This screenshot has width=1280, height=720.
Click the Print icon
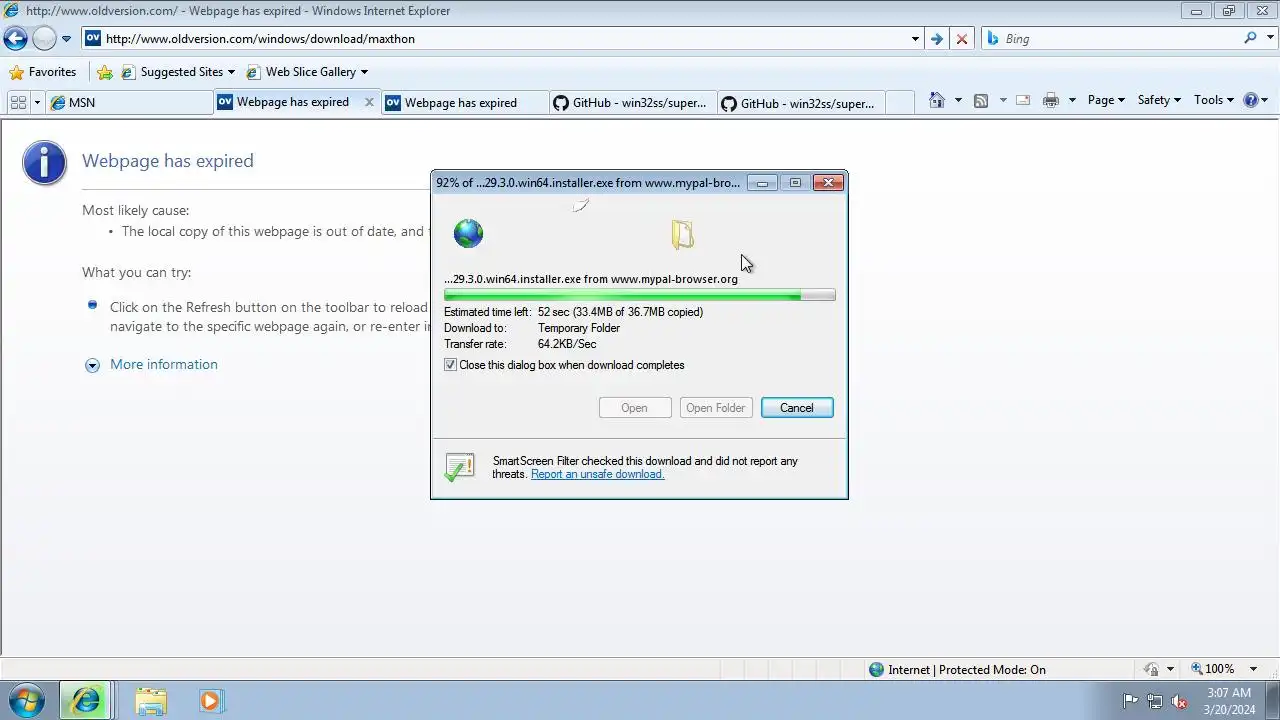[1050, 100]
